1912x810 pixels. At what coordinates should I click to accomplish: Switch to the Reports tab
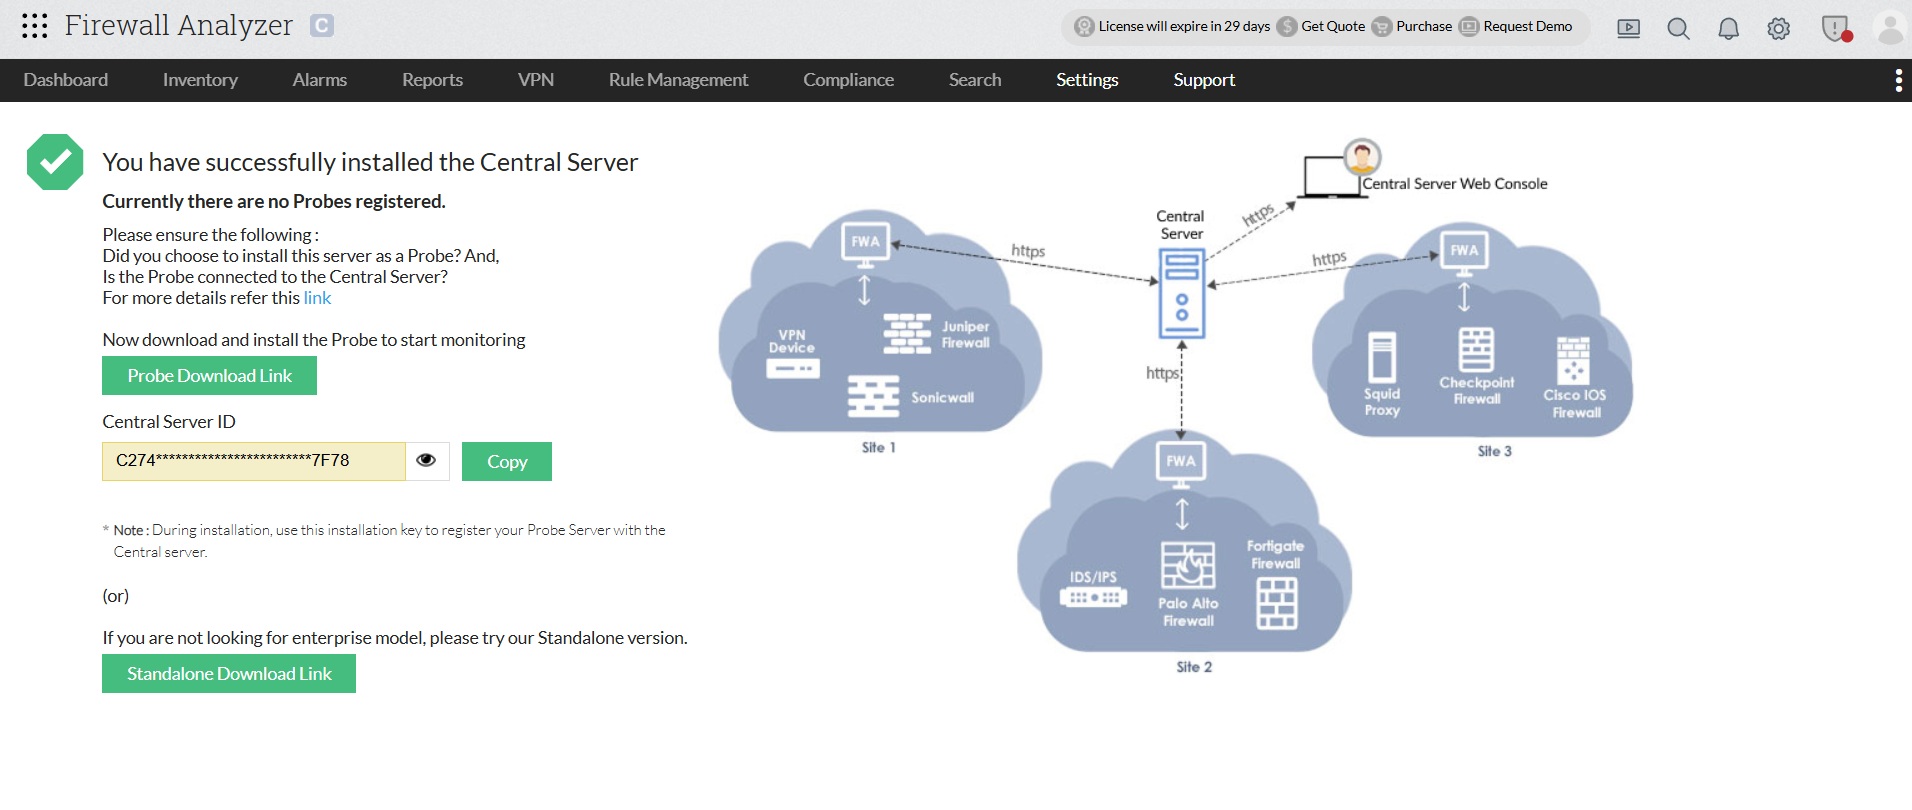tap(432, 80)
